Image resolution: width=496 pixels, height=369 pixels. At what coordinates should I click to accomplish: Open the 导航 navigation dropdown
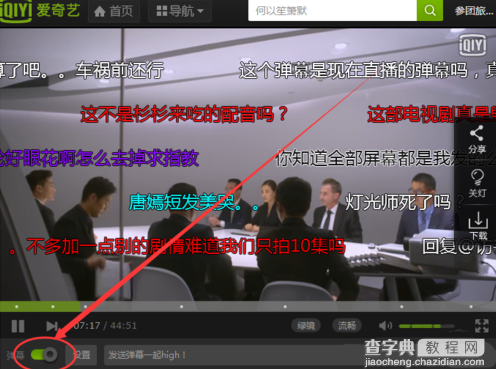180,11
